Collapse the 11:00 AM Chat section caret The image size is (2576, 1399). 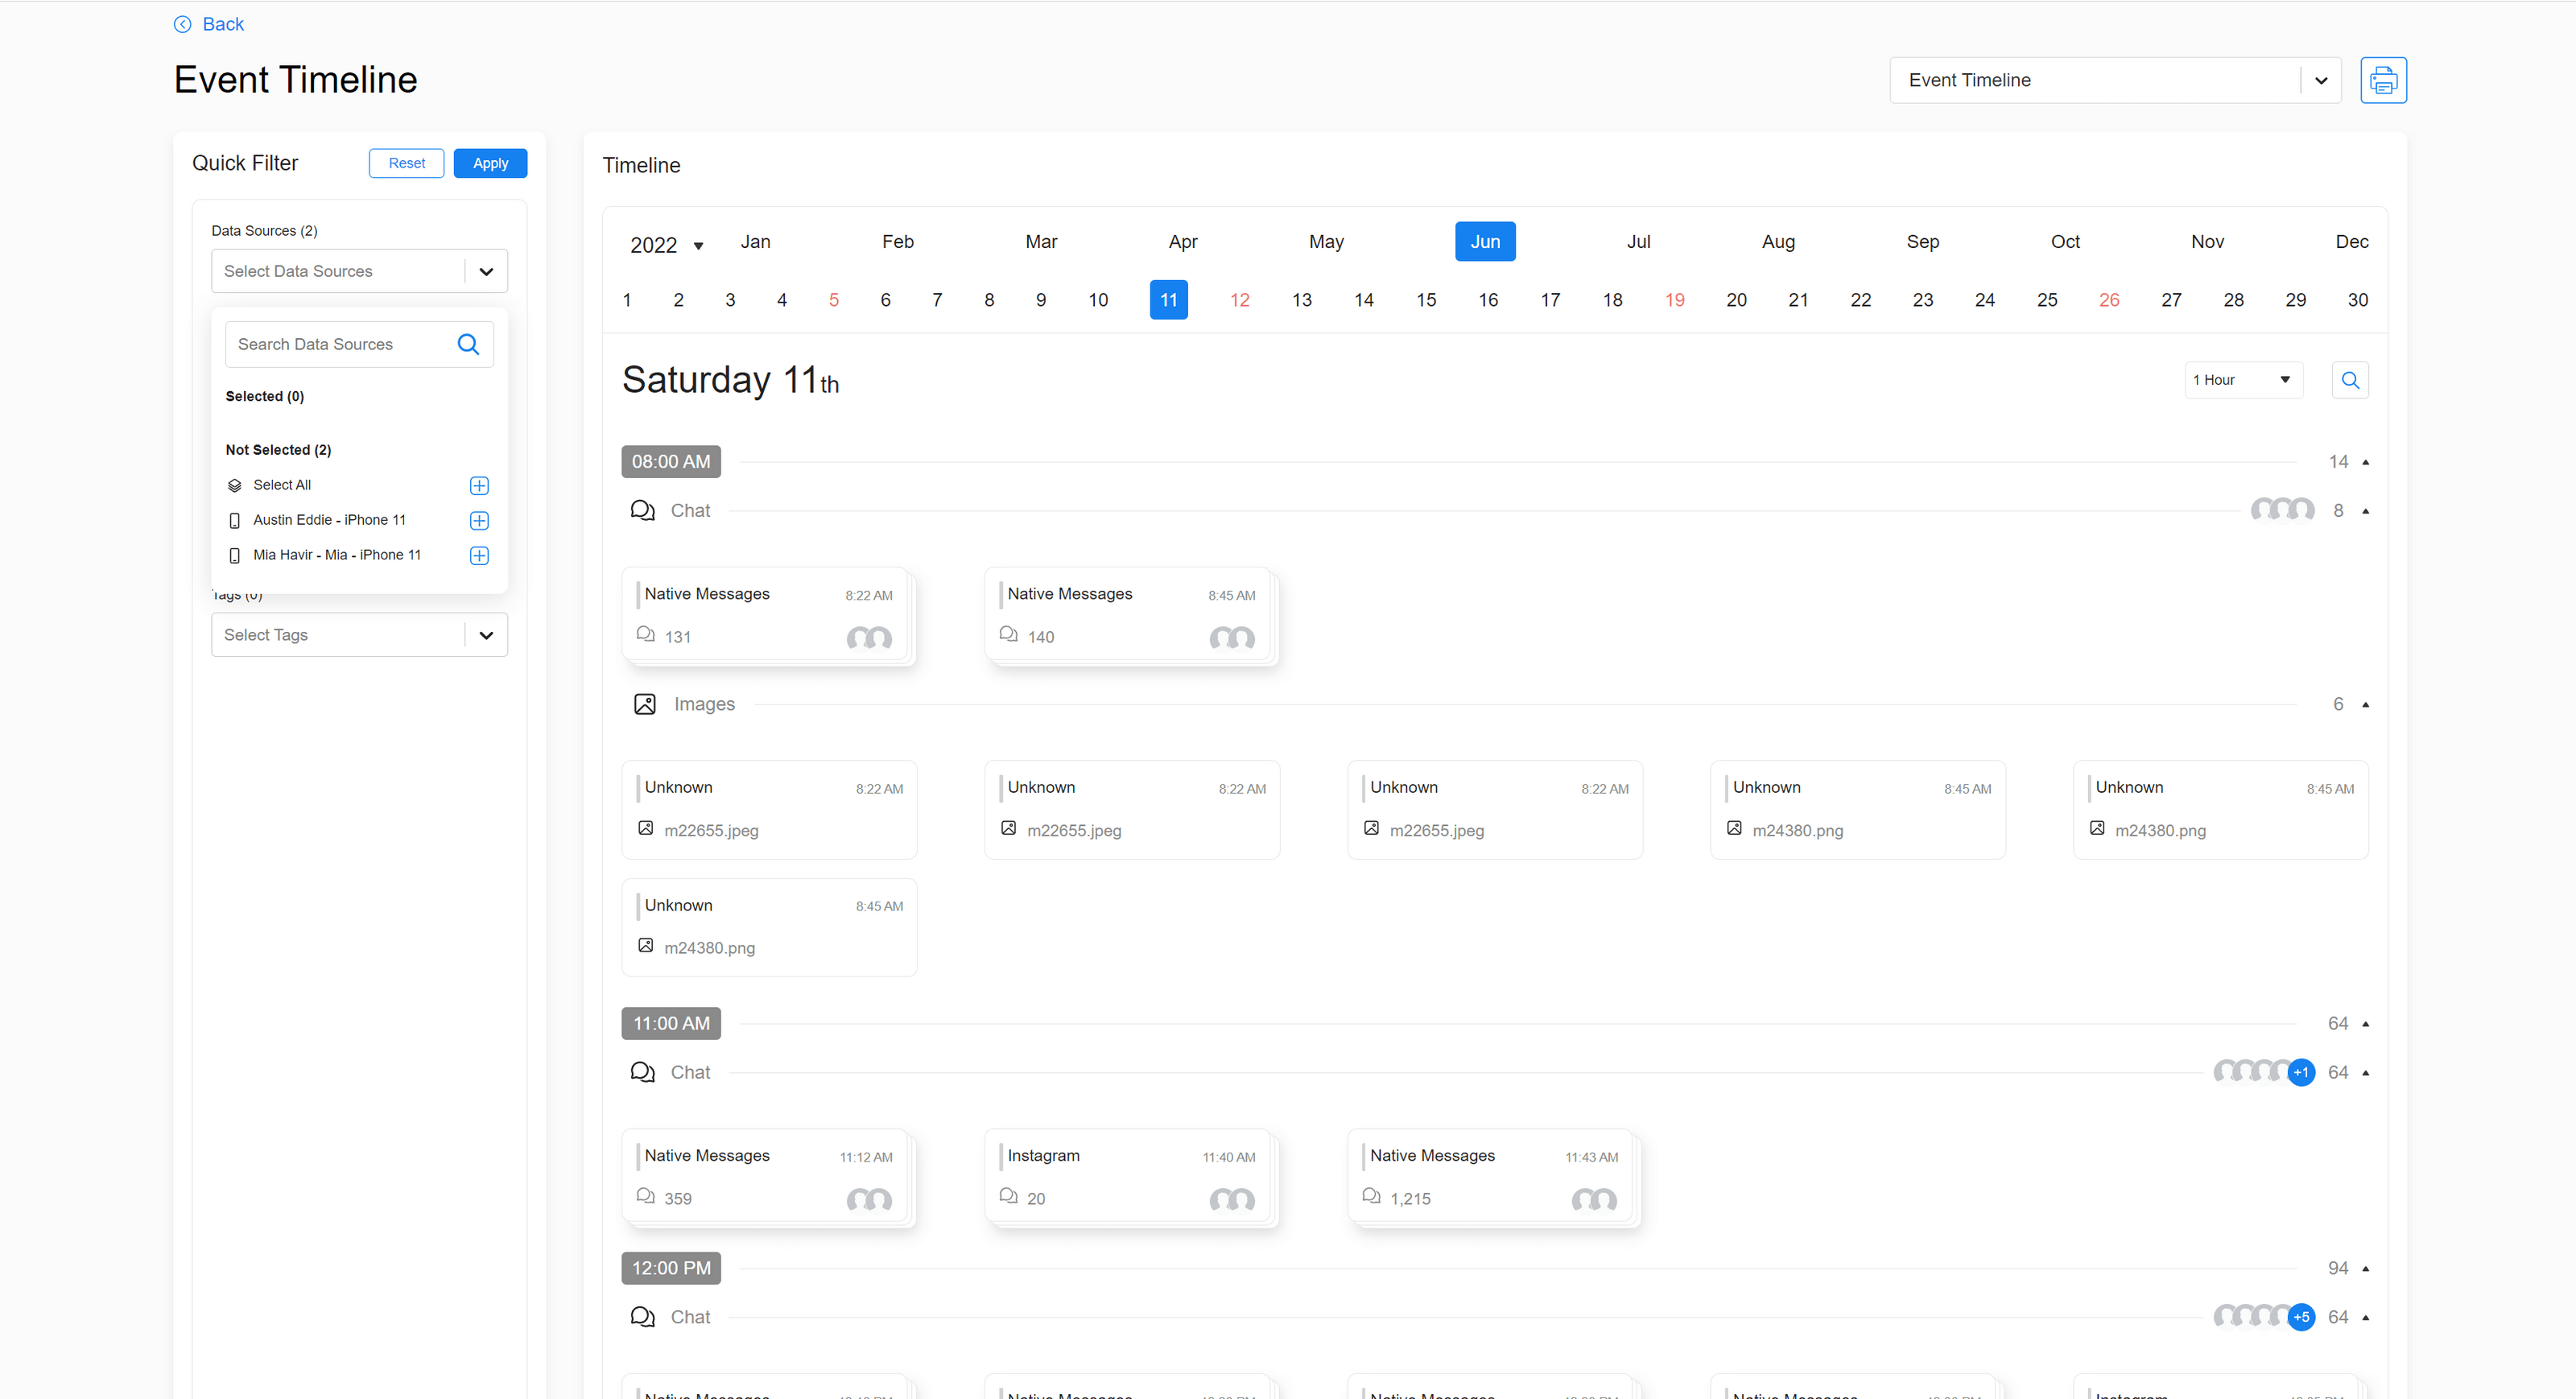click(x=2366, y=1072)
